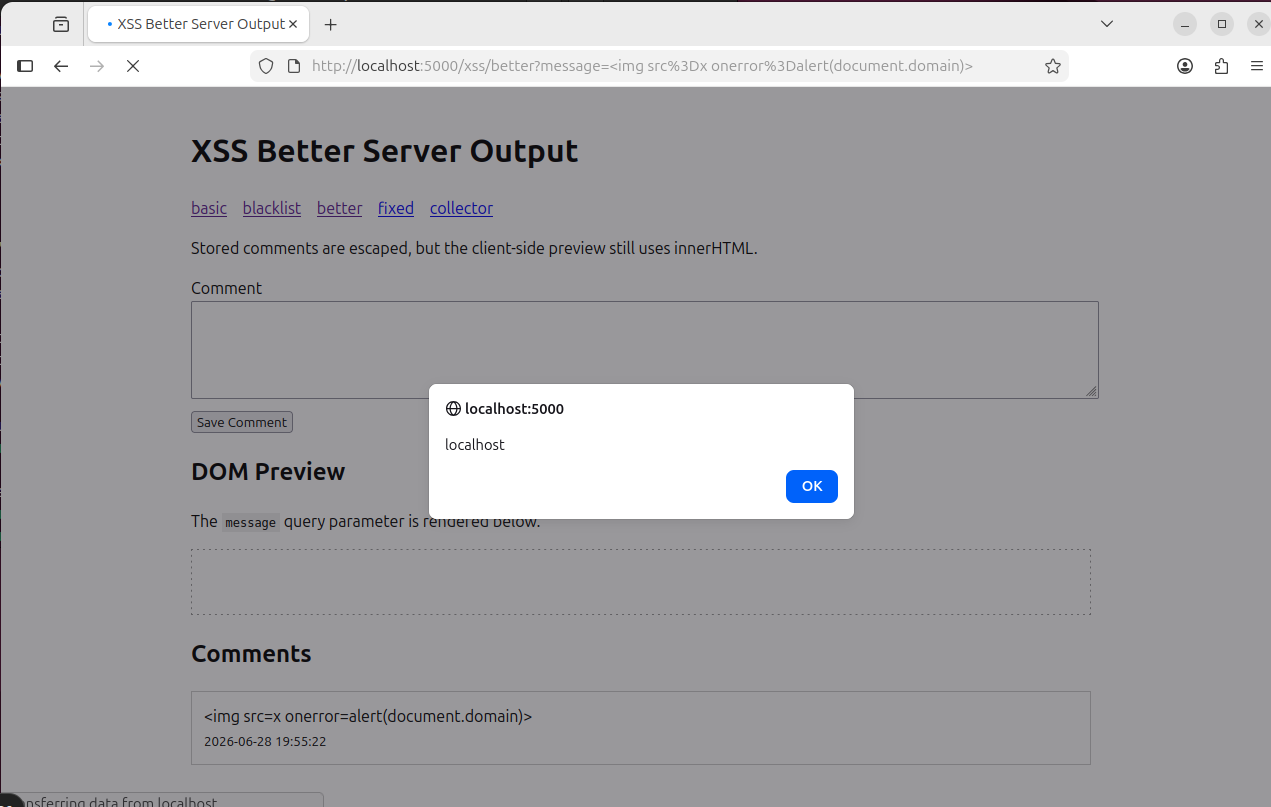This screenshot has height=807, width=1271.
Task: Go back with the back arrow
Action: click(x=61, y=66)
